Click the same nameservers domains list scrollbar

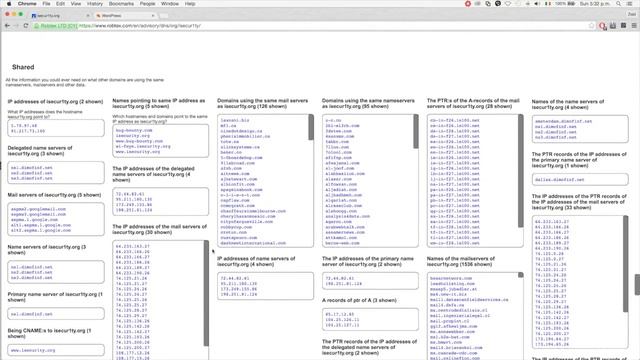416,131
